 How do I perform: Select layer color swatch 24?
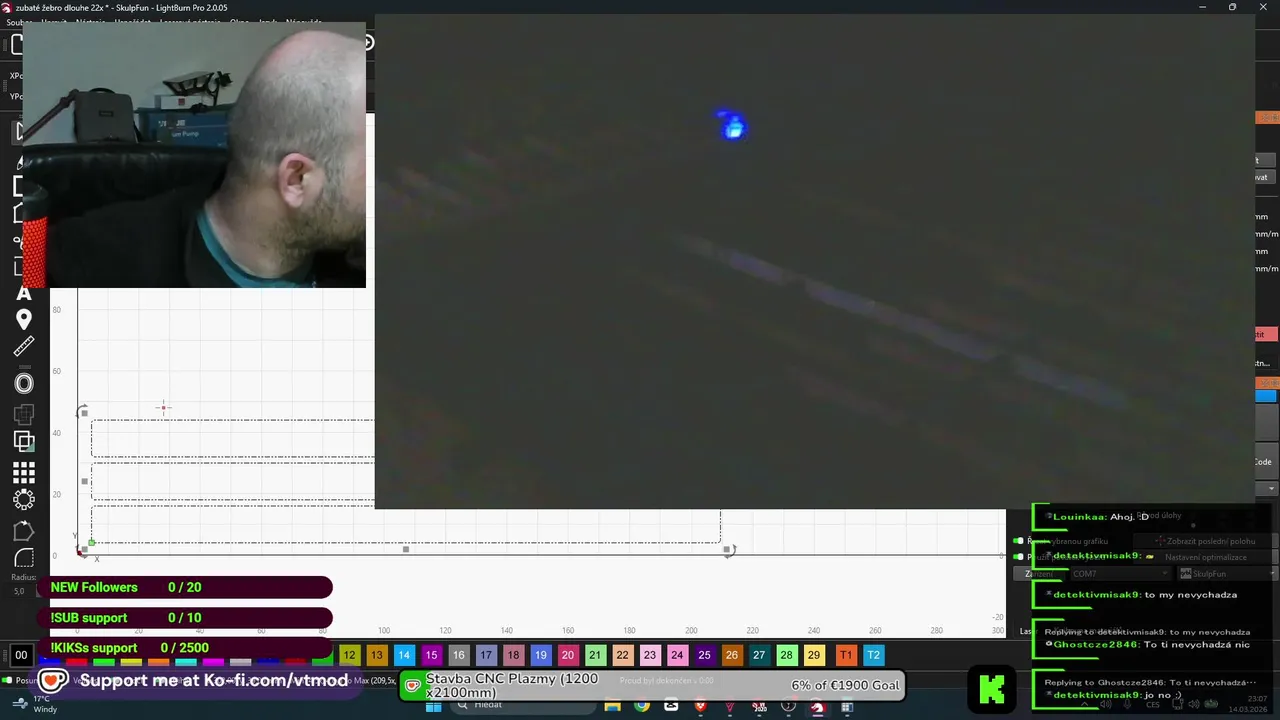(677, 655)
